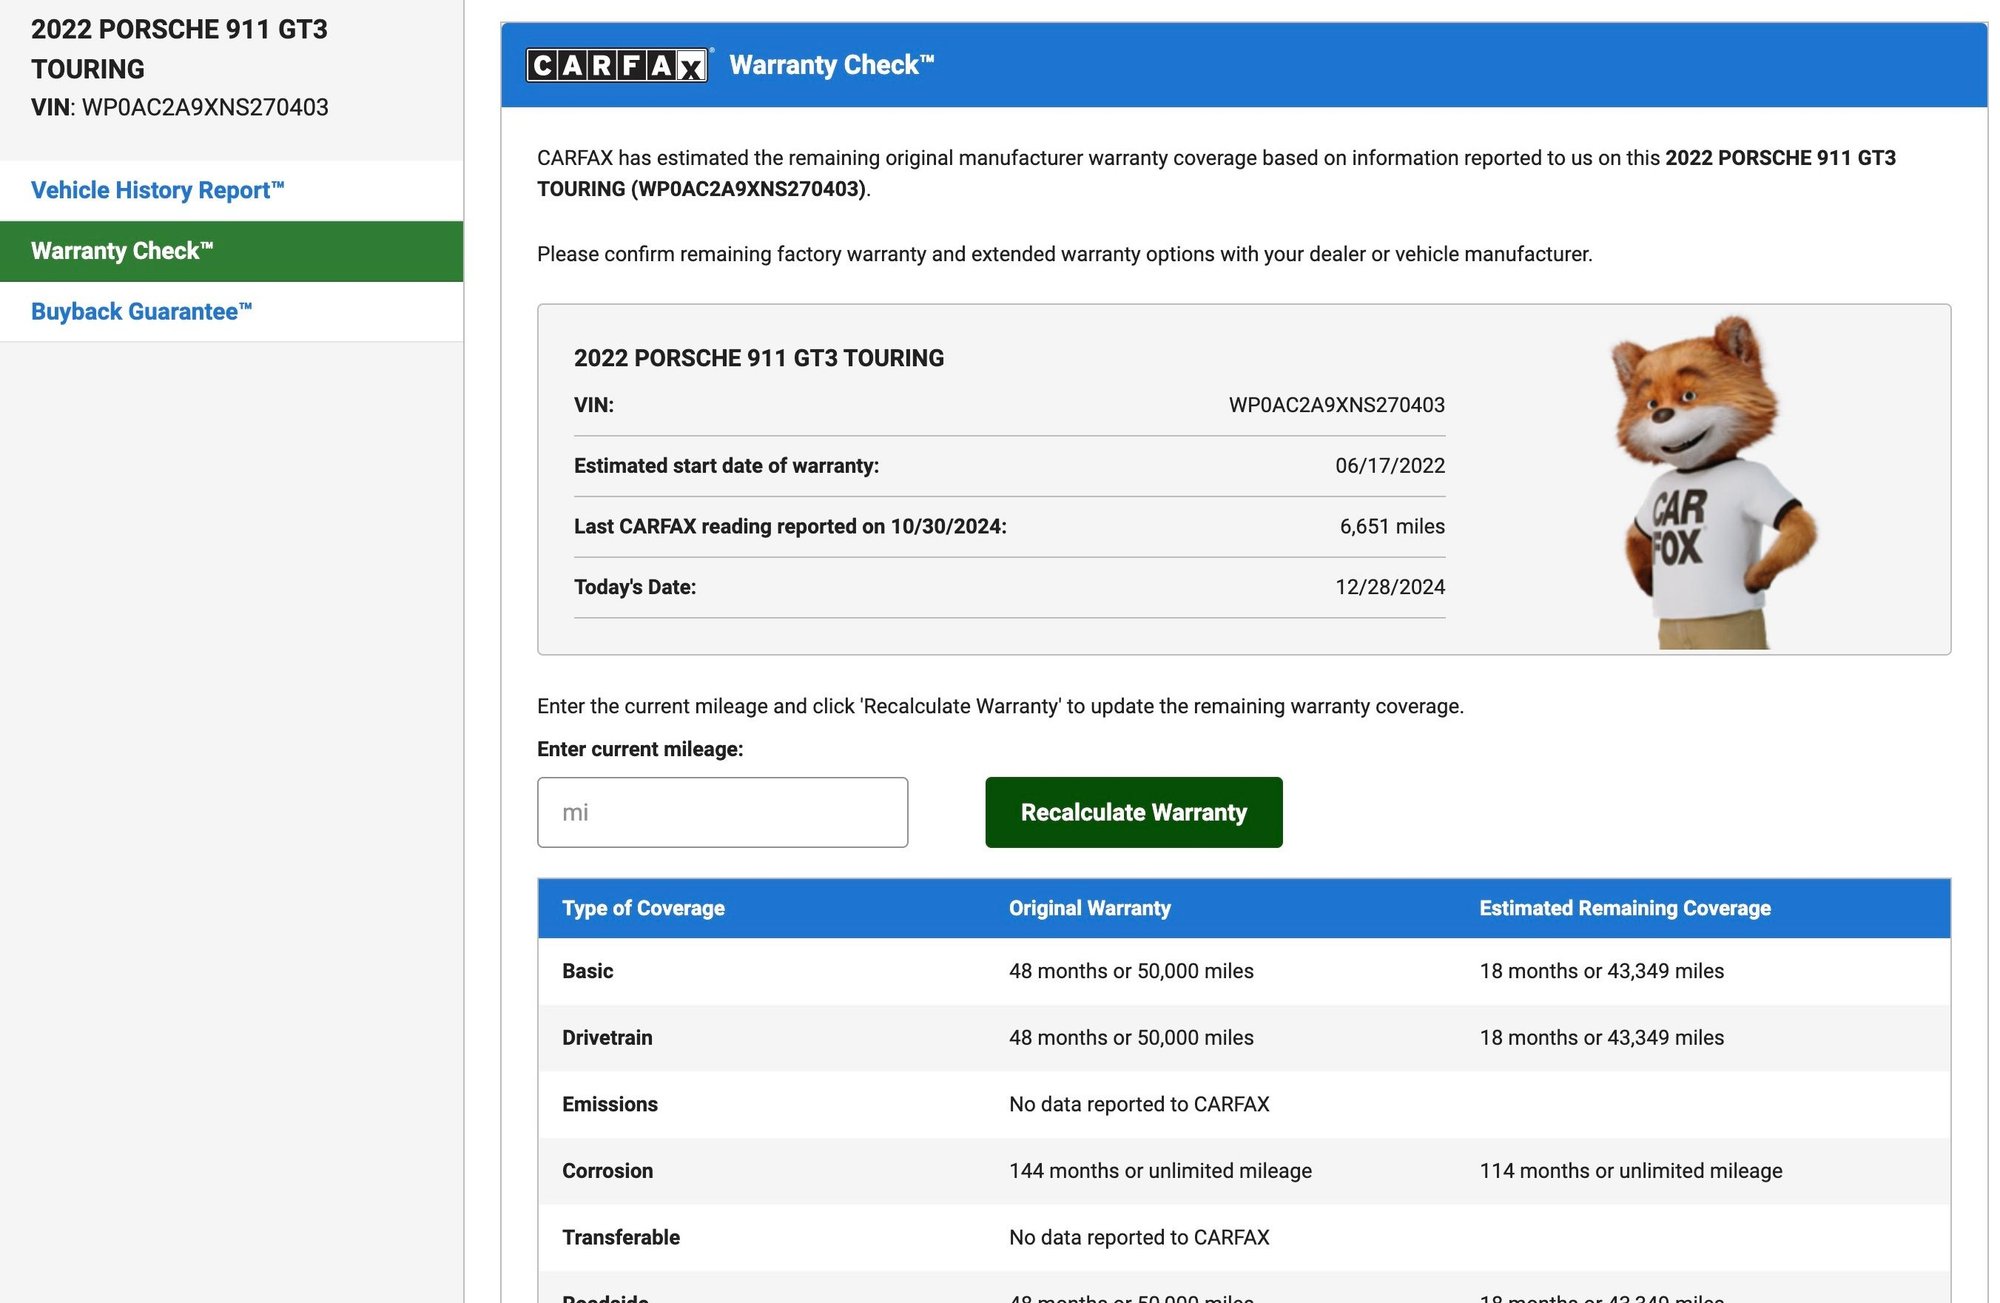
Task: Open Vehicle History Report page
Action: (x=158, y=190)
